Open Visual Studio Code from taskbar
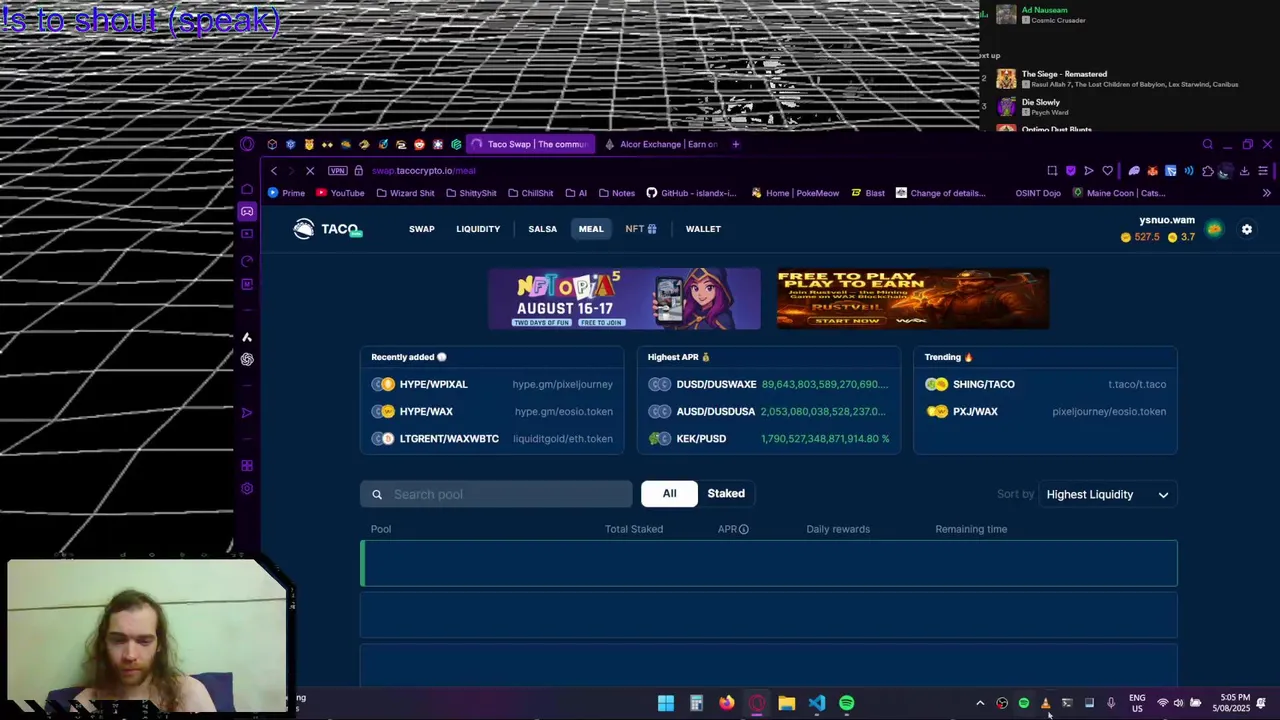The width and height of the screenshot is (1280, 720). (x=817, y=704)
